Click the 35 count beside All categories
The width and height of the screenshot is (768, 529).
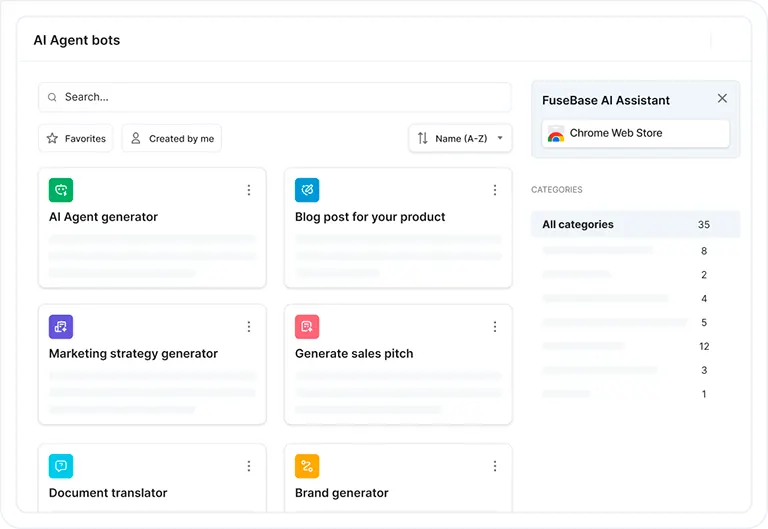(704, 224)
